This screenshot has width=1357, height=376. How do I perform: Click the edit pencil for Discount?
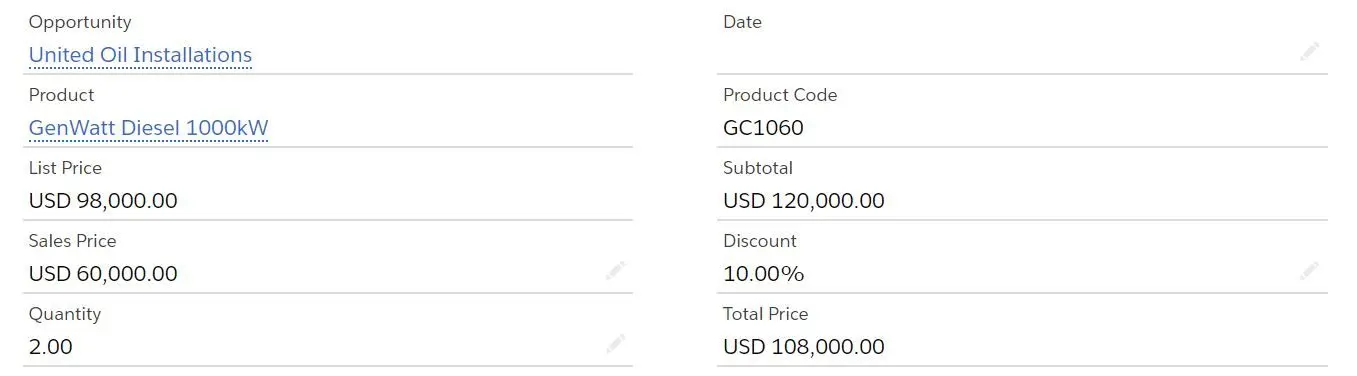[1309, 271]
